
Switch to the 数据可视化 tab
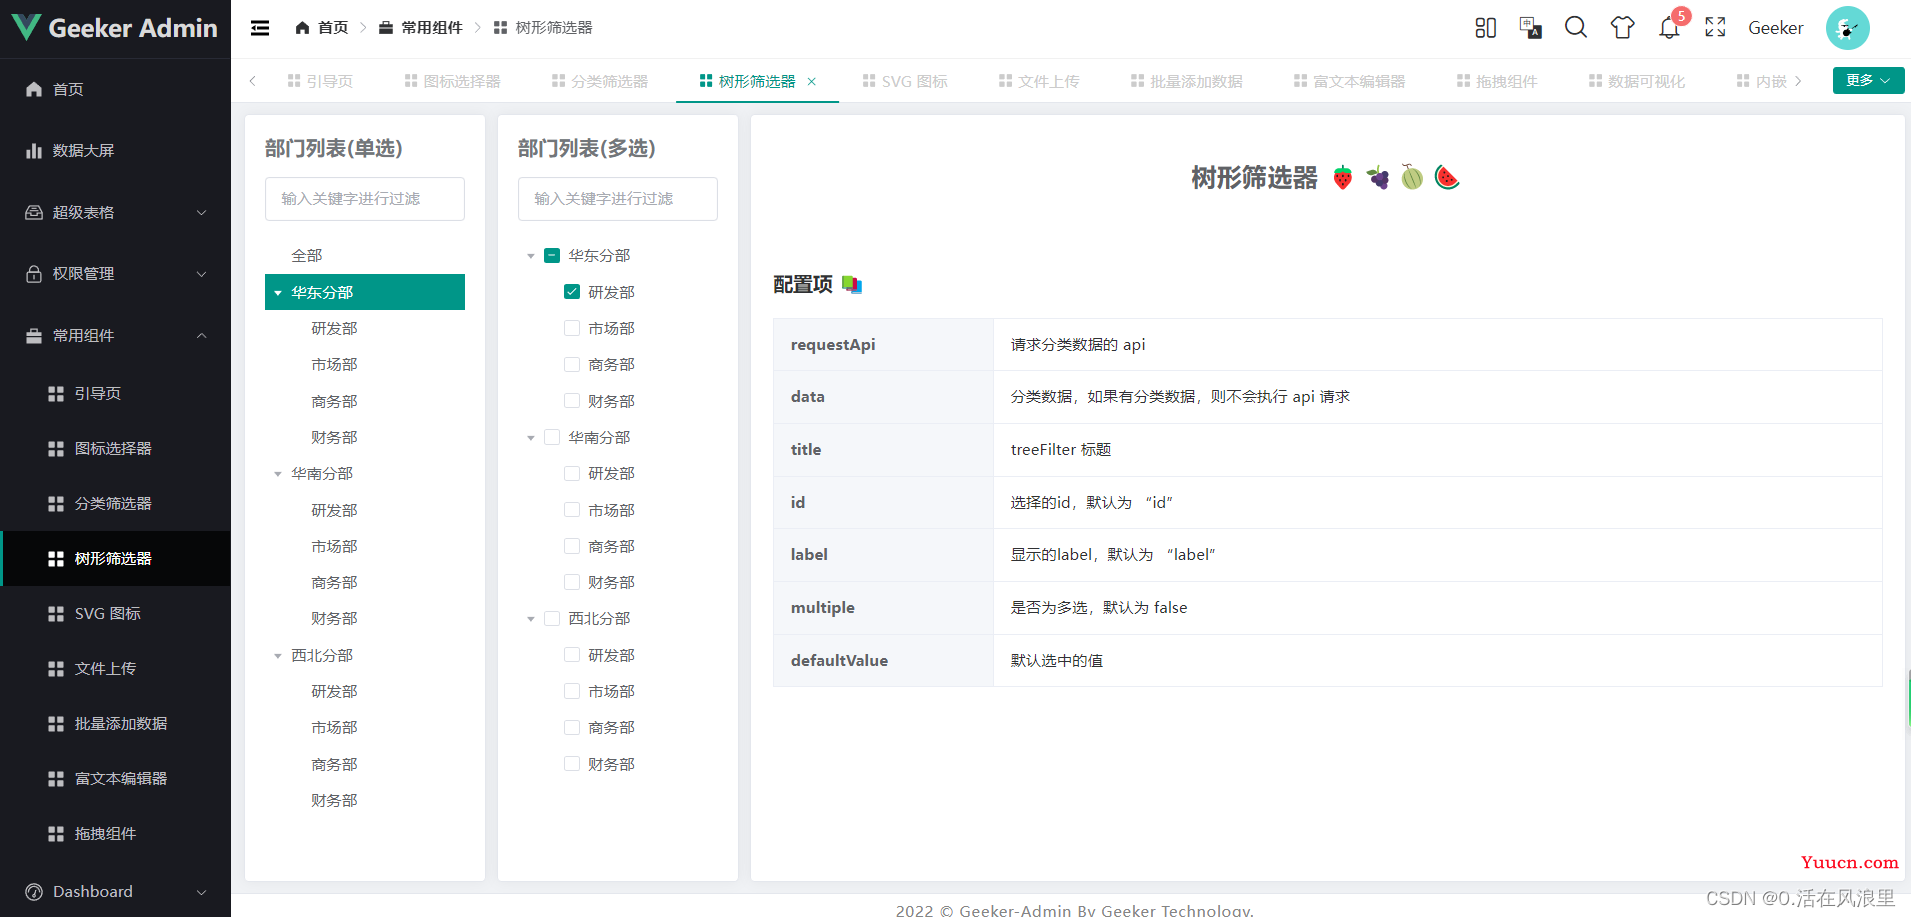click(1637, 82)
